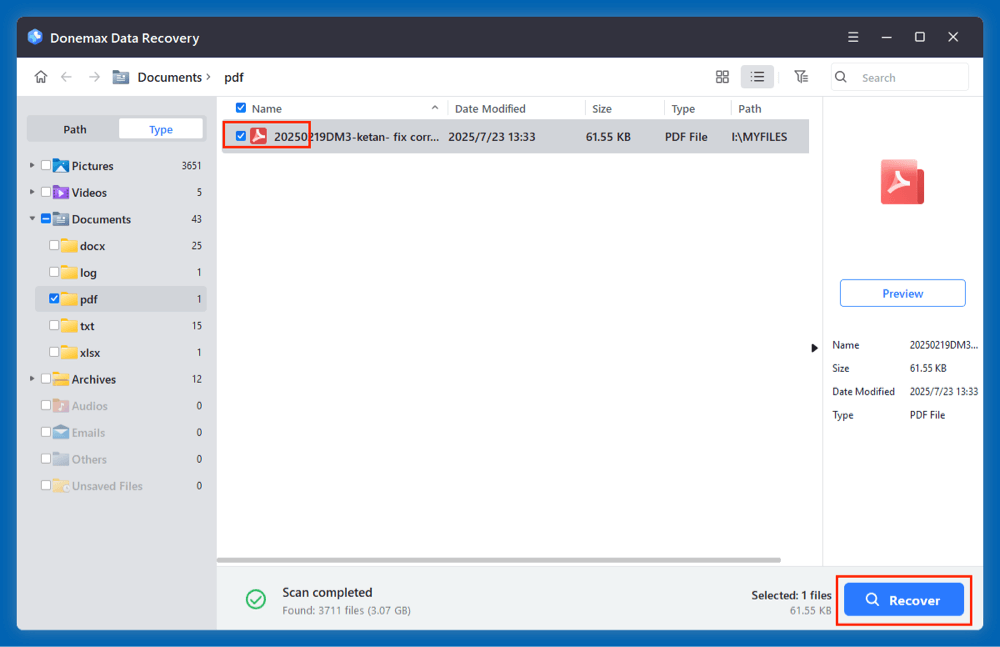This screenshot has height=647, width=1000.
Task: Open the file filter icon
Action: tap(800, 76)
